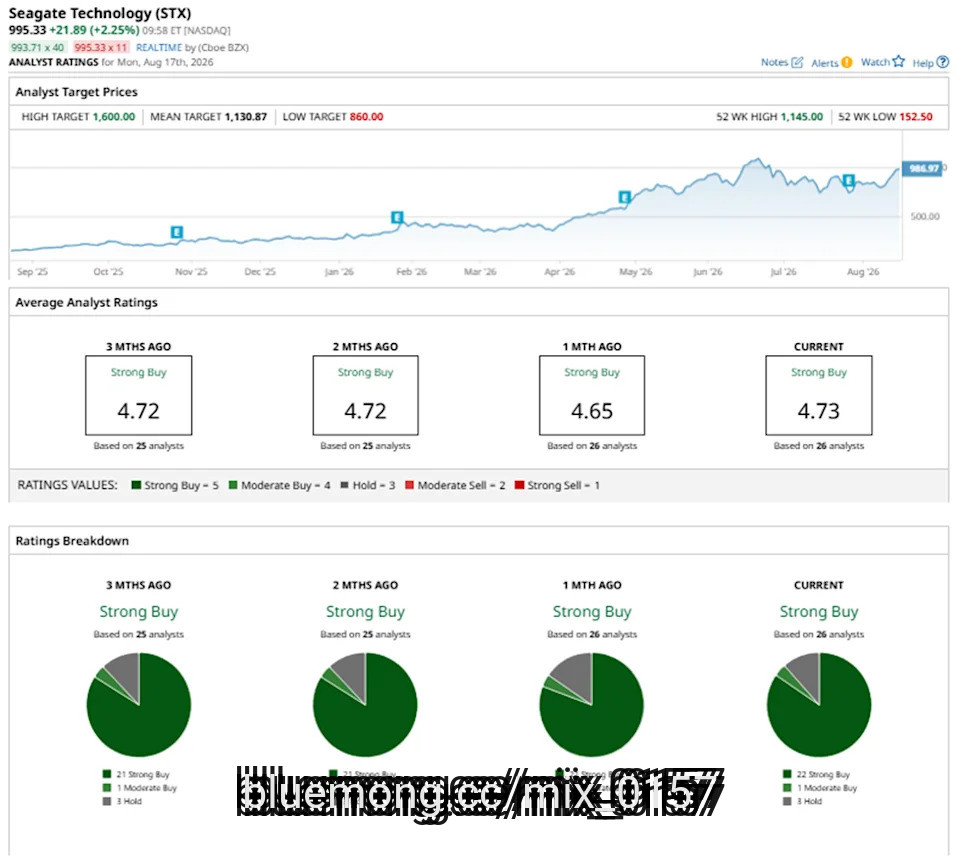Image resolution: width=959 pixels, height=859 pixels.
Task: Click the REALTIME quote link
Action: click(159, 47)
